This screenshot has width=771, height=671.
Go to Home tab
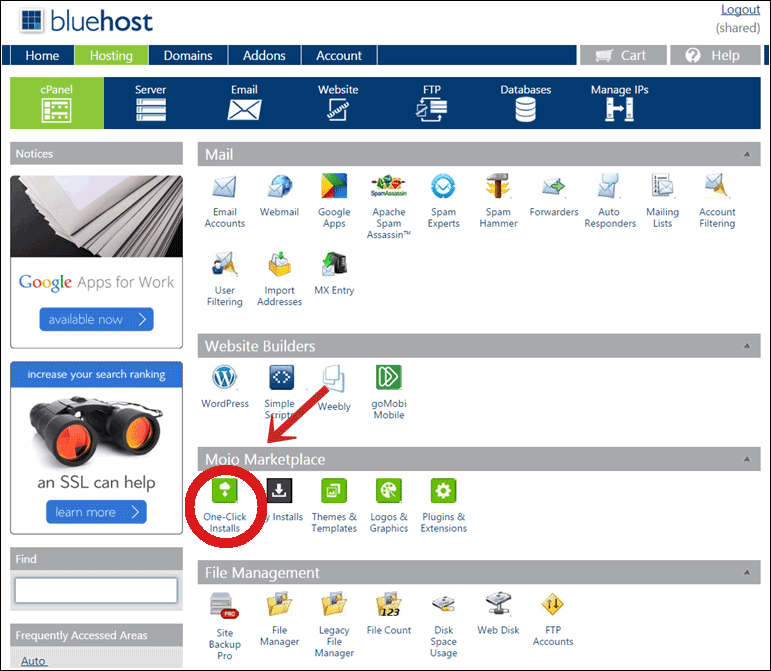coord(42,55)
